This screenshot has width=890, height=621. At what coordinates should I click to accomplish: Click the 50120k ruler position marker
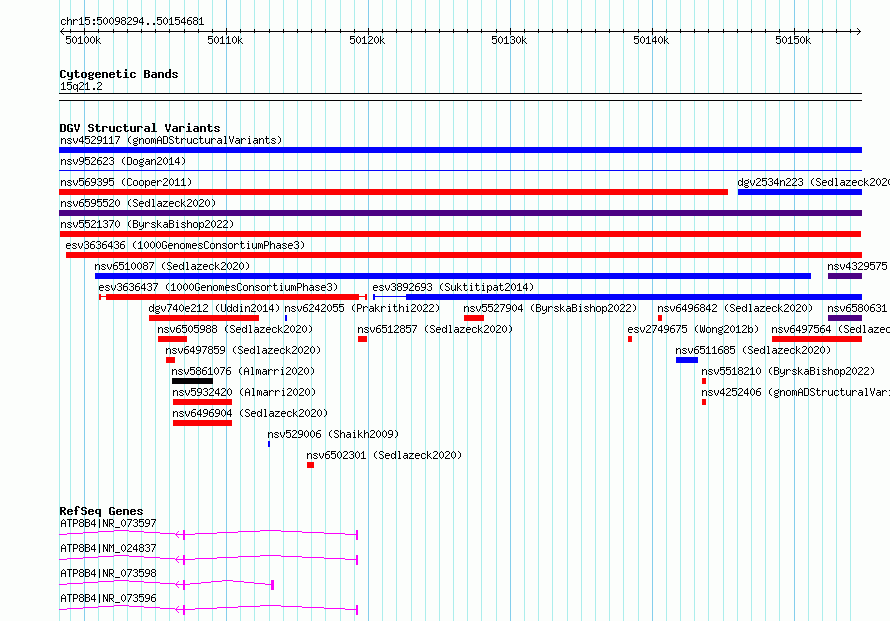367,40
